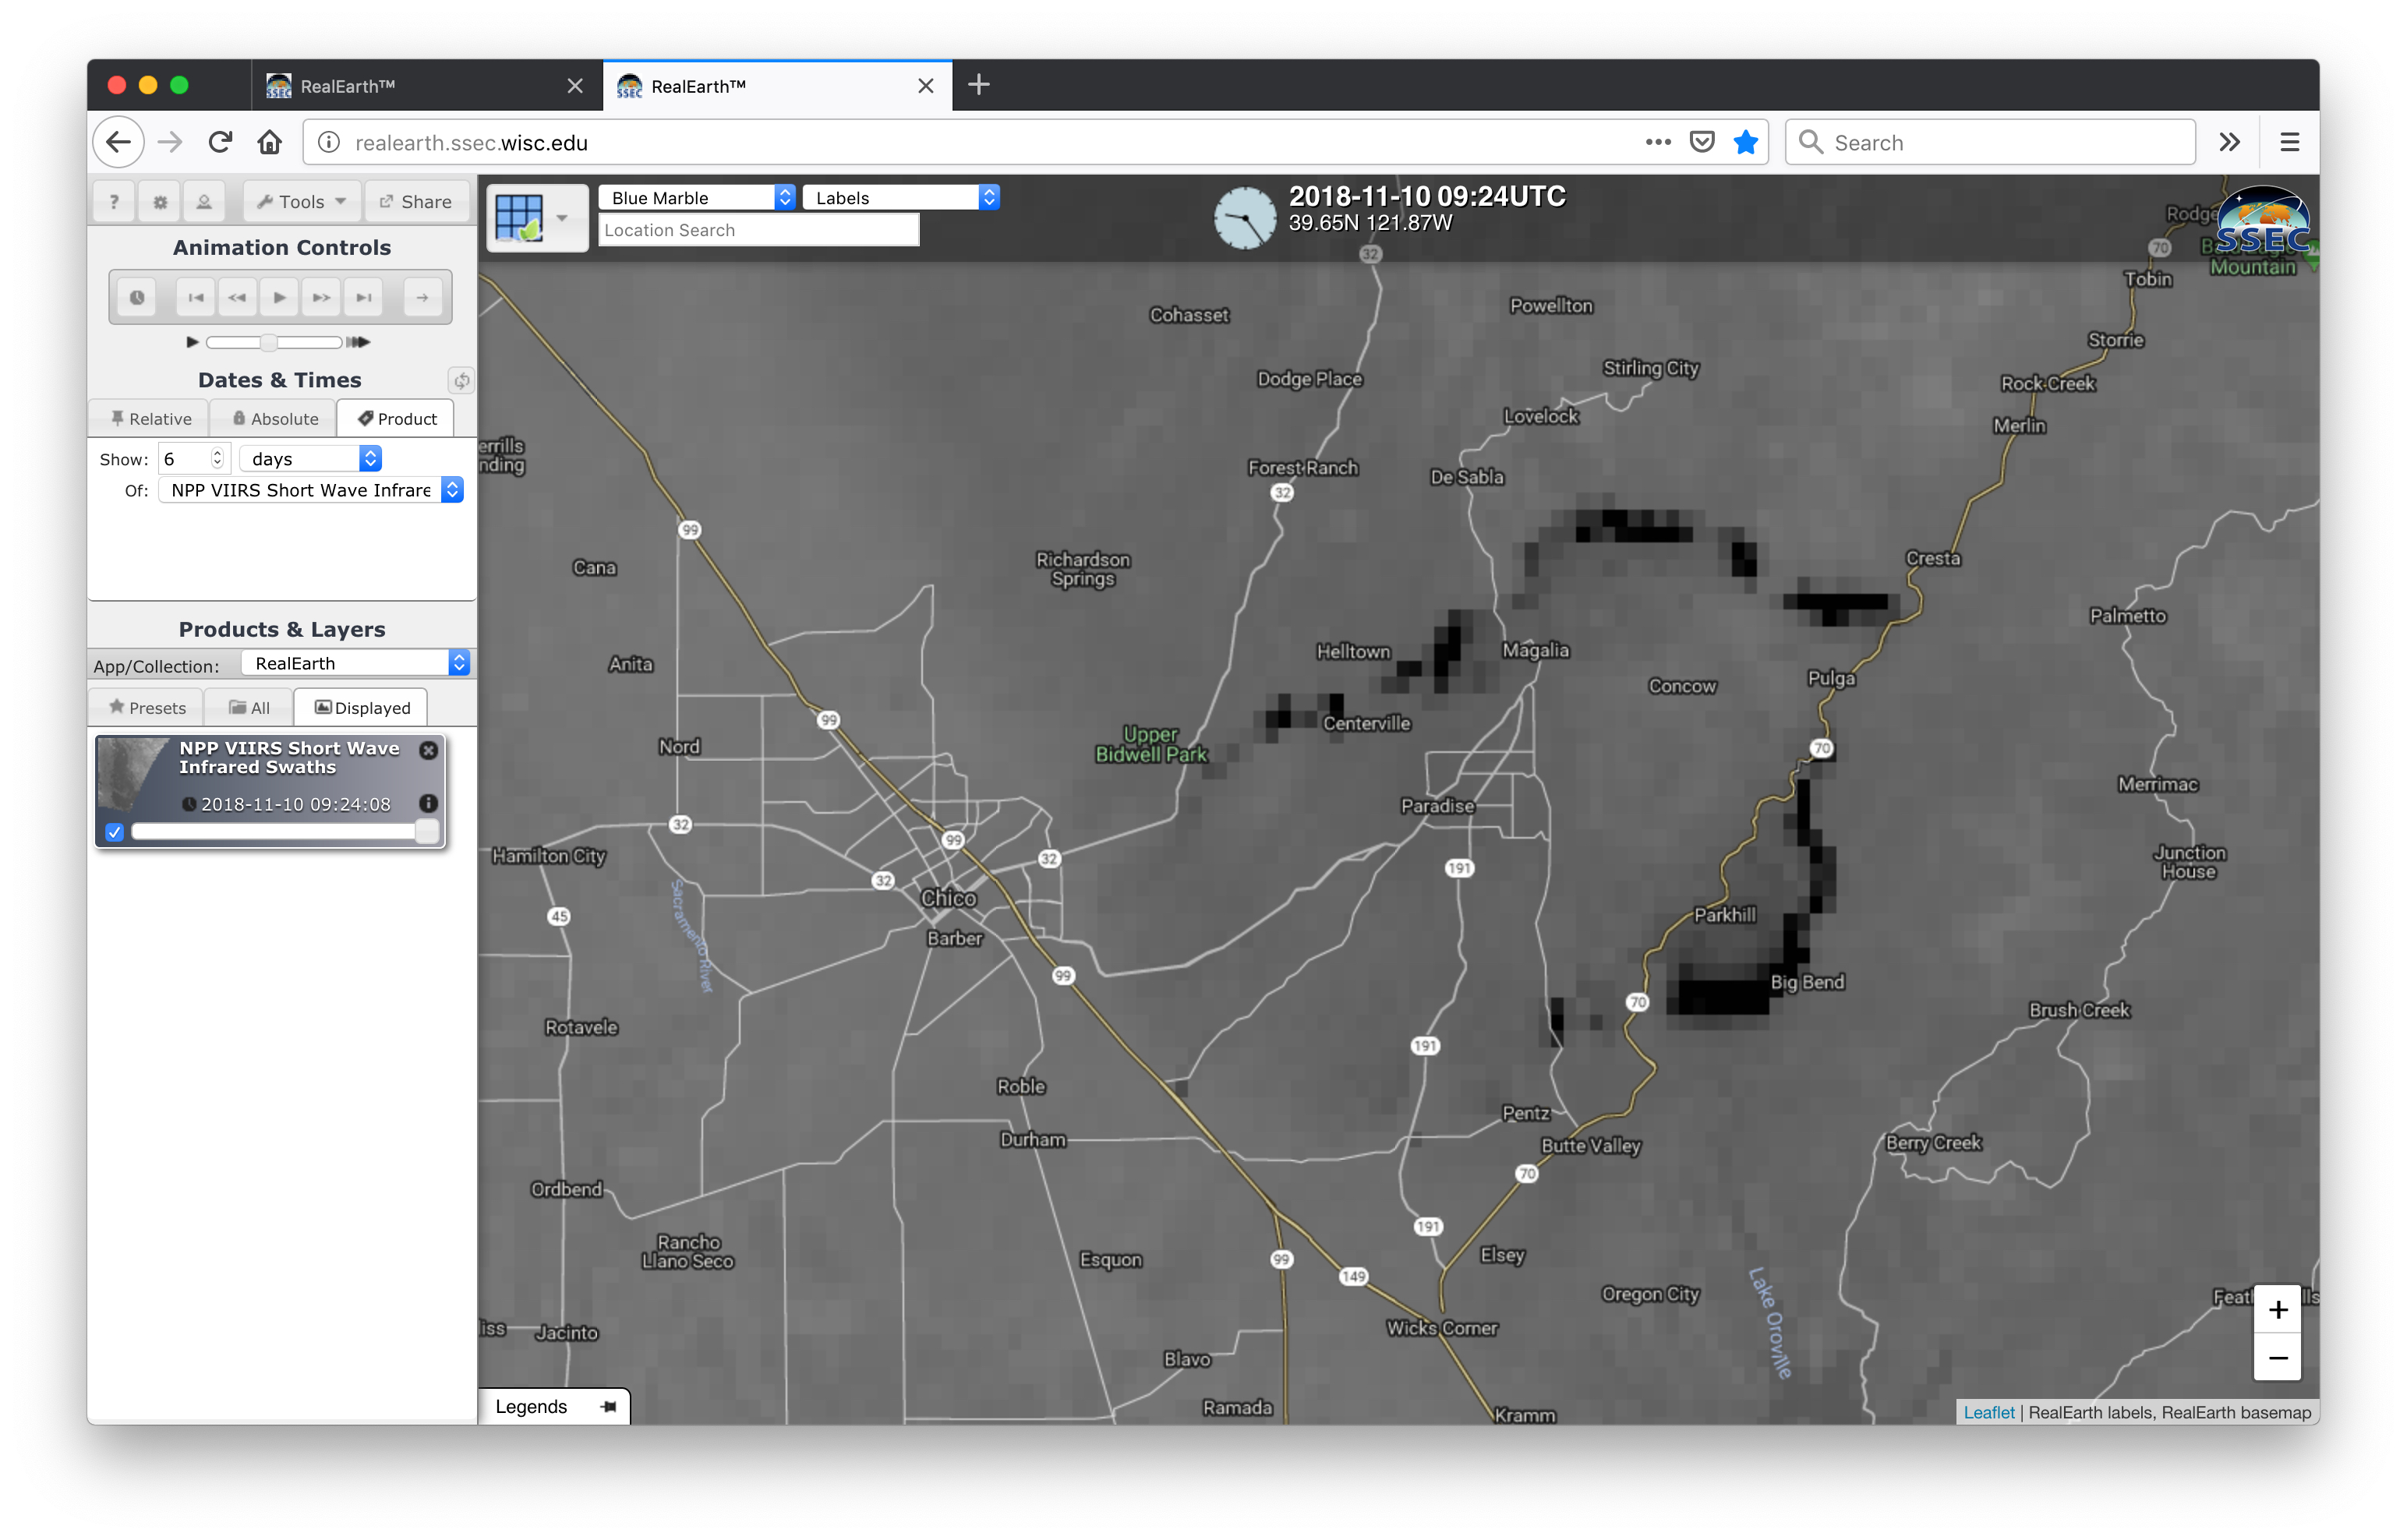Image resolution: width=2407 pixels, height=1540 pixels.
Task: Jump to last animation frame
Action: (x=363, y=297)
